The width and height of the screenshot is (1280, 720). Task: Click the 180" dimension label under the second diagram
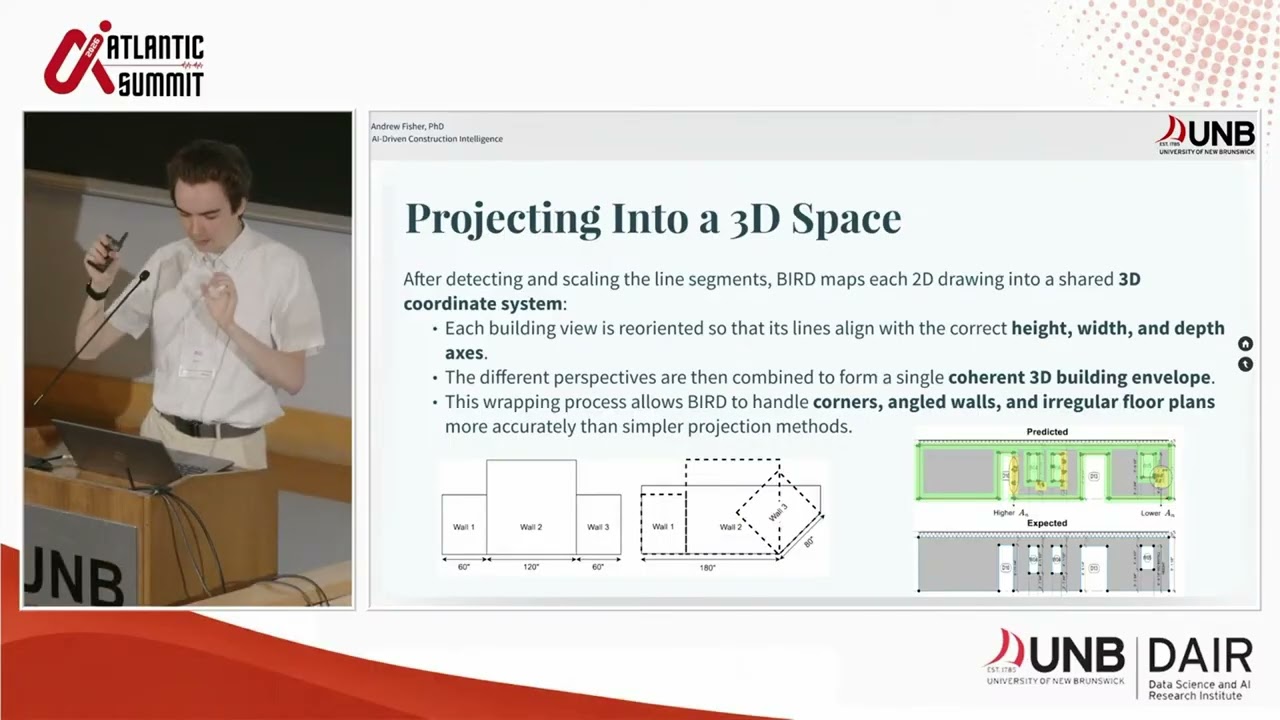point(708,567)
